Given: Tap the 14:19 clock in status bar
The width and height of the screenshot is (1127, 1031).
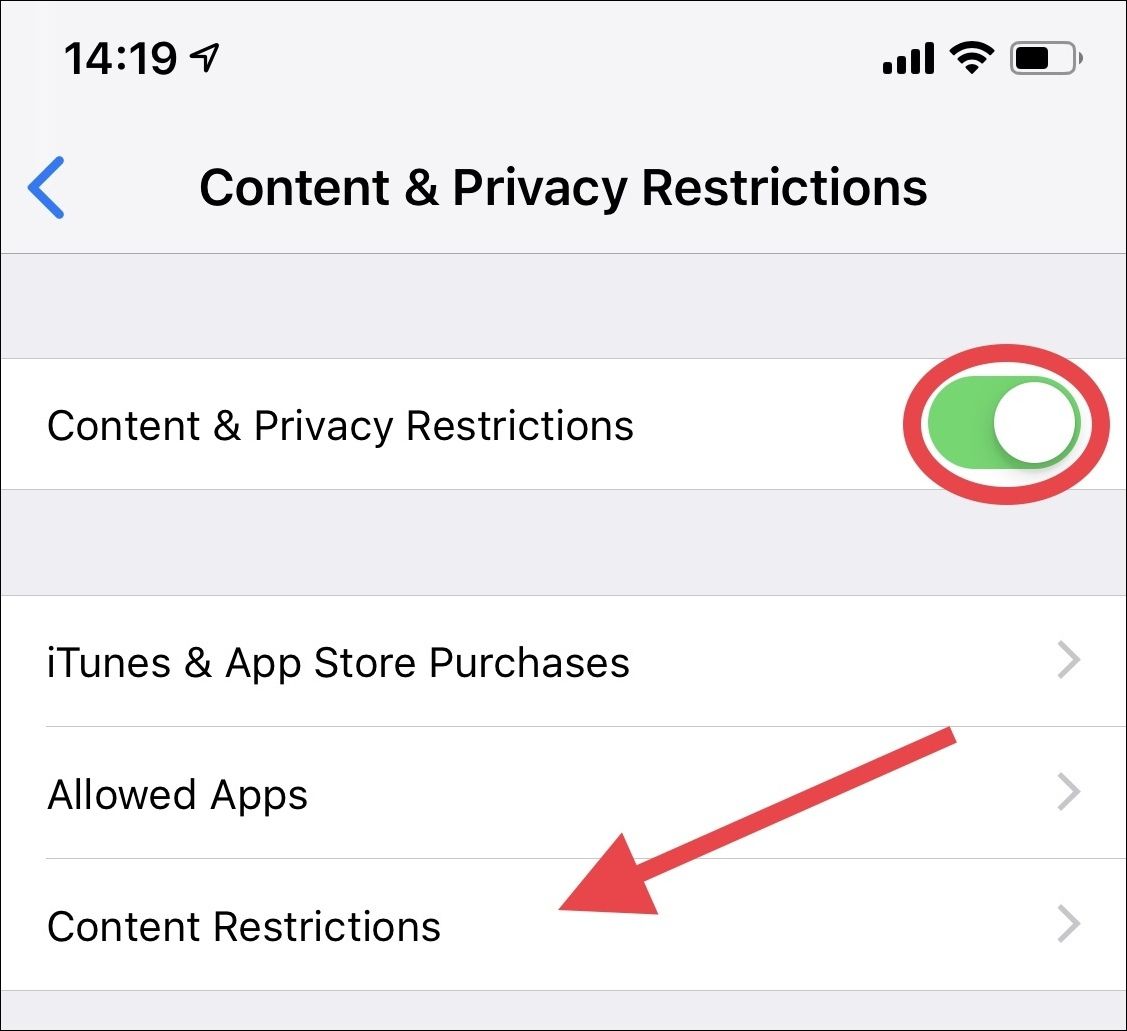Looking at the screenshot, I should 120,58.
